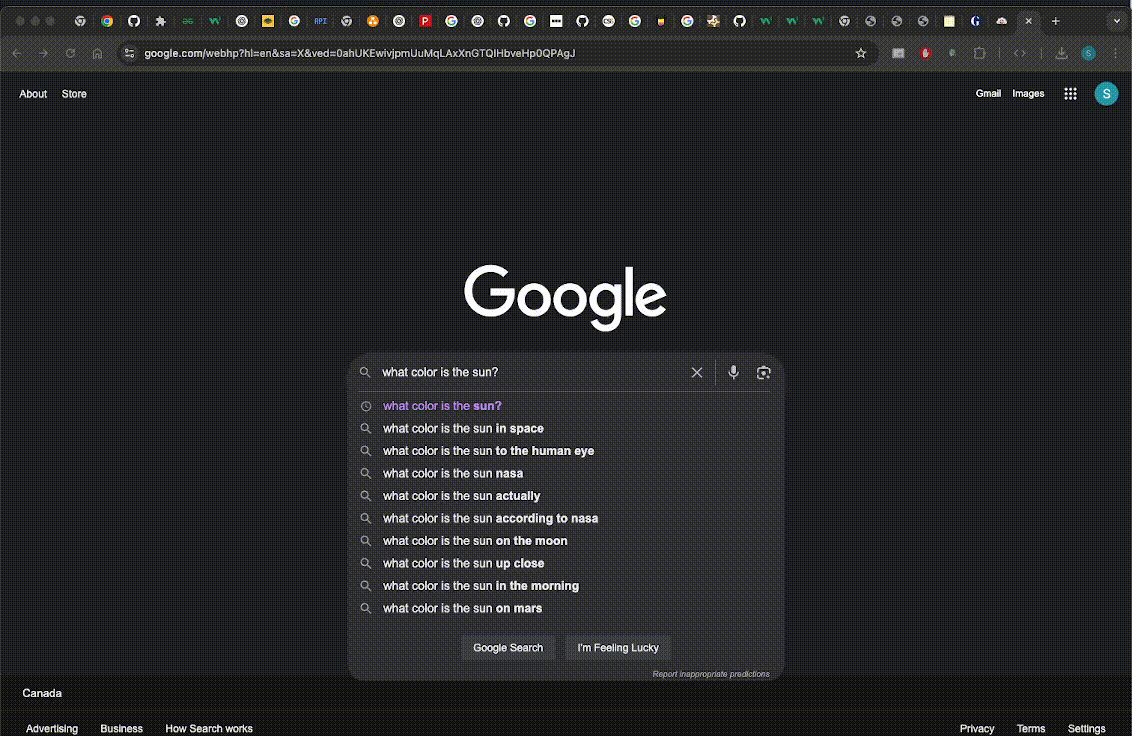Open the red hand ad blocker extension
1132x736 pixels.
[x=926, y=53]
